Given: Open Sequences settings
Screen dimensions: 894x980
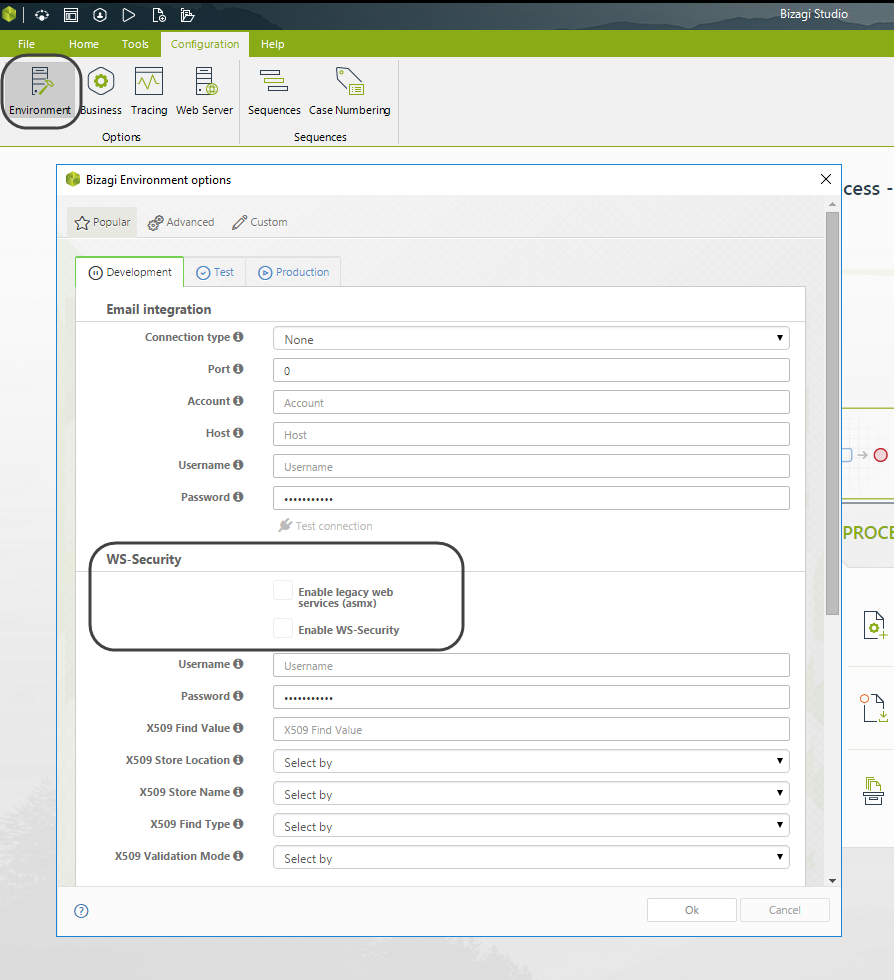Looking at the screenshot, I should click(x=274, y=92).
